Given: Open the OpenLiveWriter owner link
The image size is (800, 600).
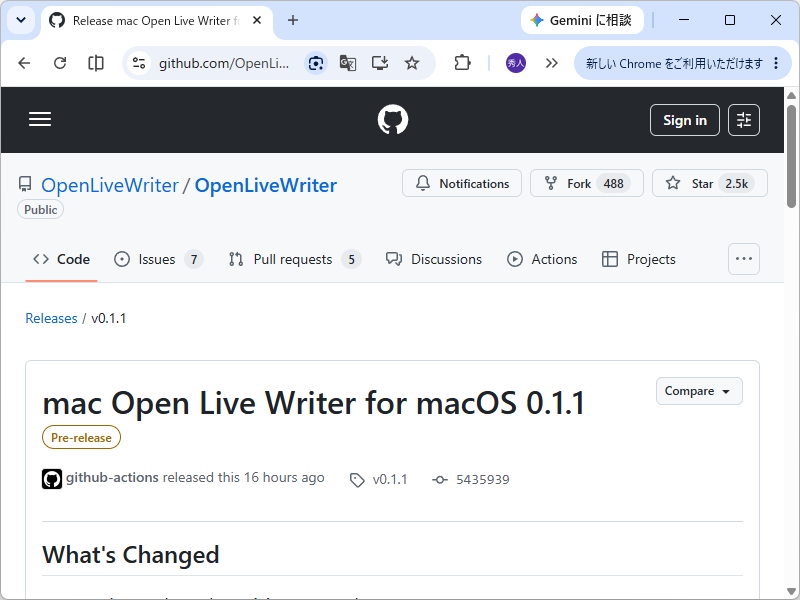Looking at the screenshot, I should 110,185.
